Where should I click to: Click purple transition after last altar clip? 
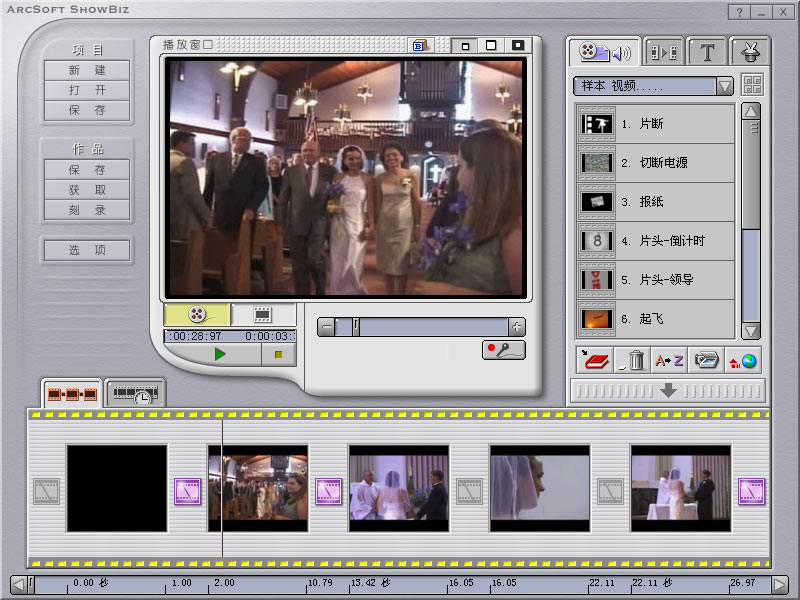click(752, 491)
